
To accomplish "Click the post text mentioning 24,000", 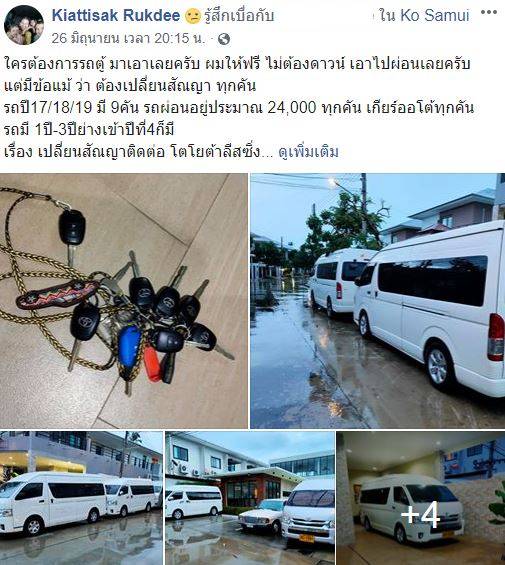I will 239,108.
